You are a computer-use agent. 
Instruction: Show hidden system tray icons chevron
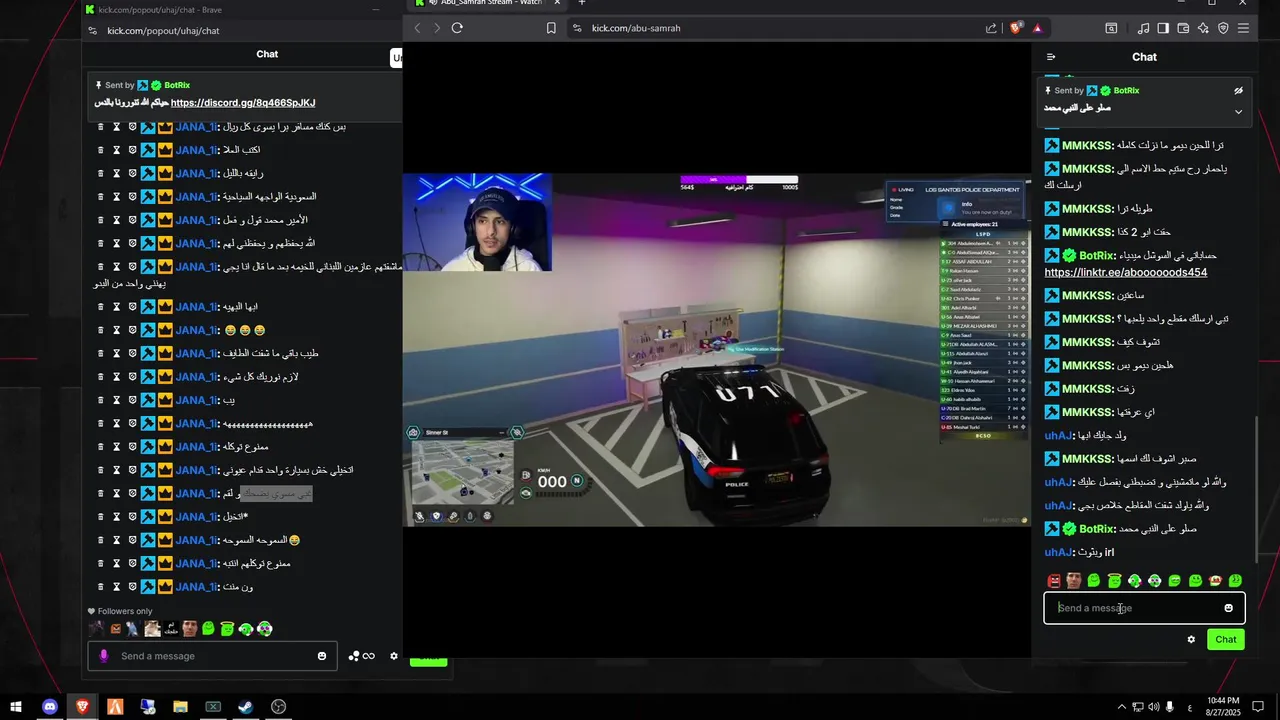point(1122,707)
